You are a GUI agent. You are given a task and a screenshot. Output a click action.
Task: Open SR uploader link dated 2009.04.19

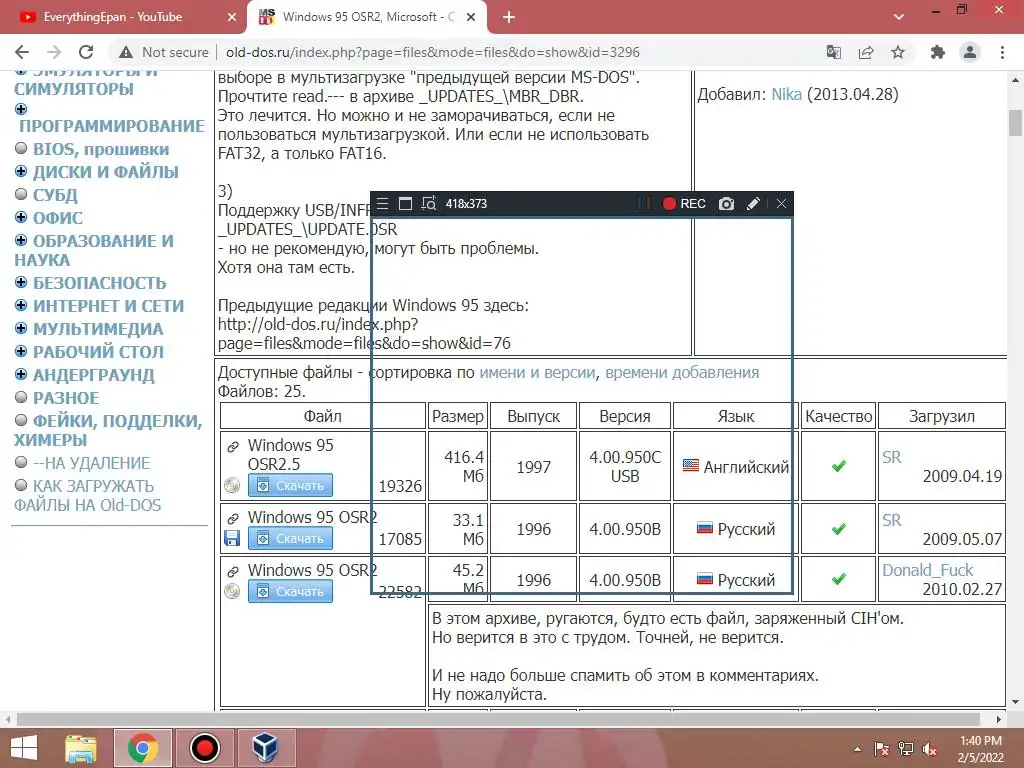click(x=891, y=457)
